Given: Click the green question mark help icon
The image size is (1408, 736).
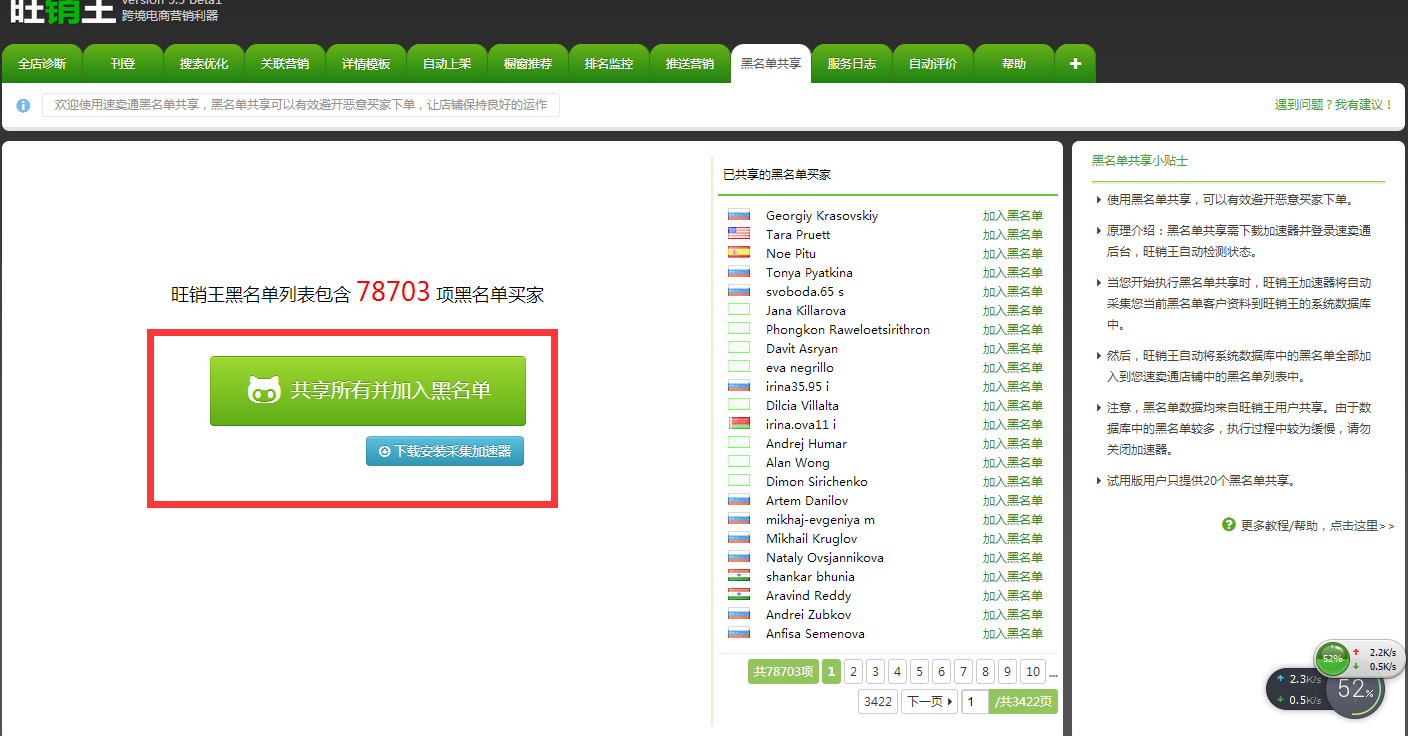Looking at the screenshot, I should coord(1229,524).
